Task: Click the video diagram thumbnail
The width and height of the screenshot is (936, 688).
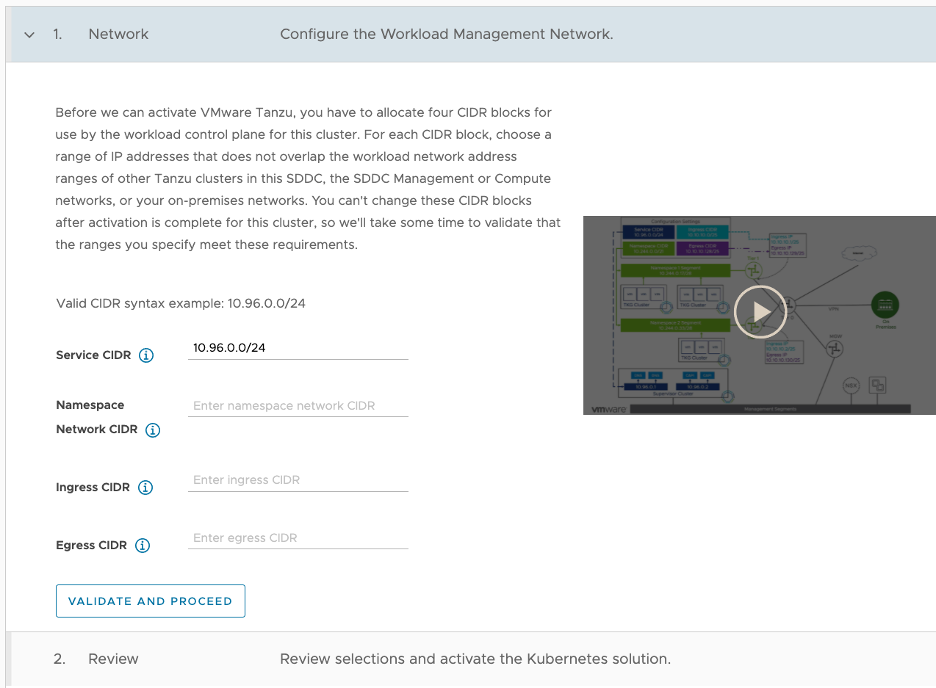Action: 759,315
